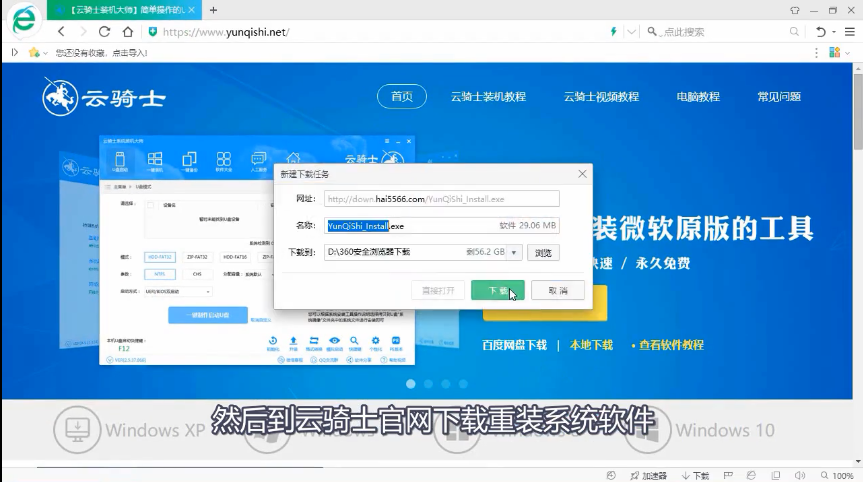This screenshot has width=863, height=482.
Task: Open 云骑士装机教程 navigation item
Action: click(488, 97)
